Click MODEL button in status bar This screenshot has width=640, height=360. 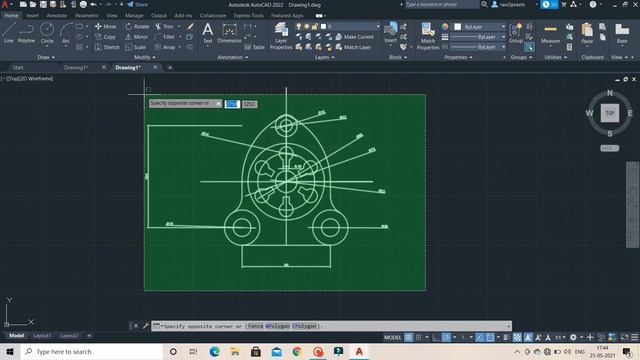[x=392, y=337]
